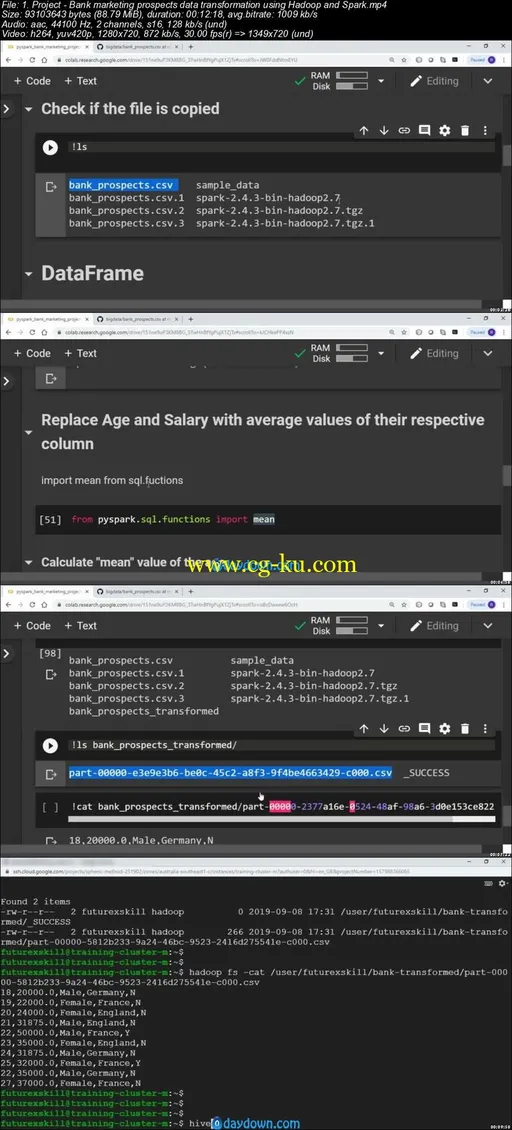Image resolution: width=512 pixels, height=1130 pixels.
Task: Move the '!ls' cell up in the Check if the file is copied frame
Action: pyautogui.click(x=363, y=130)
